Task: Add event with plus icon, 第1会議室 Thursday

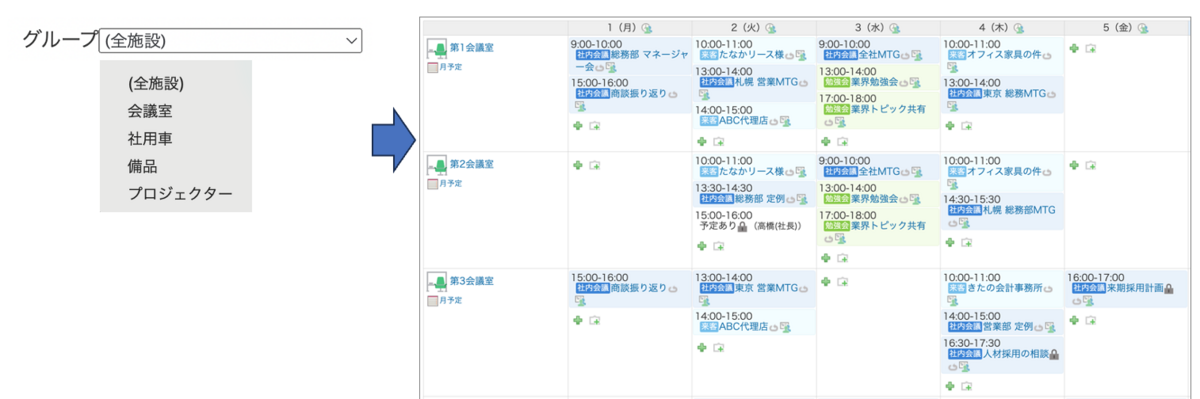Action: [x=950, y=127]
